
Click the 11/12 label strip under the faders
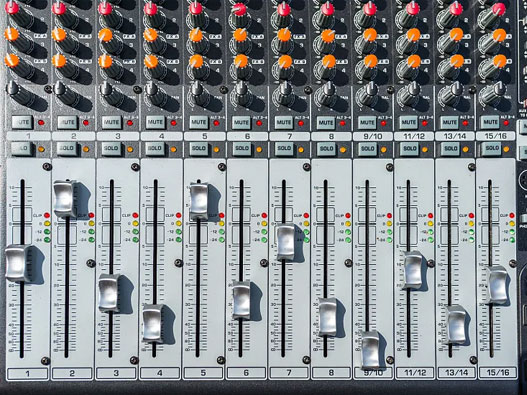click(414, 372)
